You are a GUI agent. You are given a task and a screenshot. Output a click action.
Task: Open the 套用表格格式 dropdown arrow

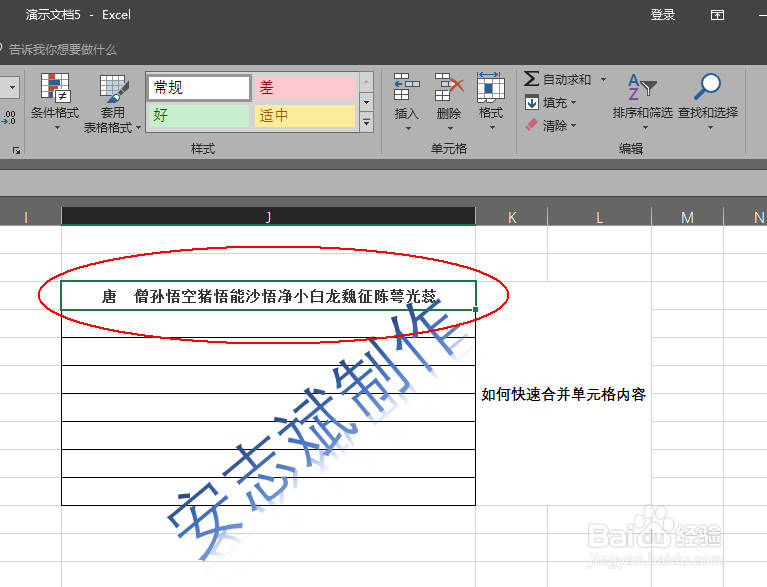[x=138, y=128]
